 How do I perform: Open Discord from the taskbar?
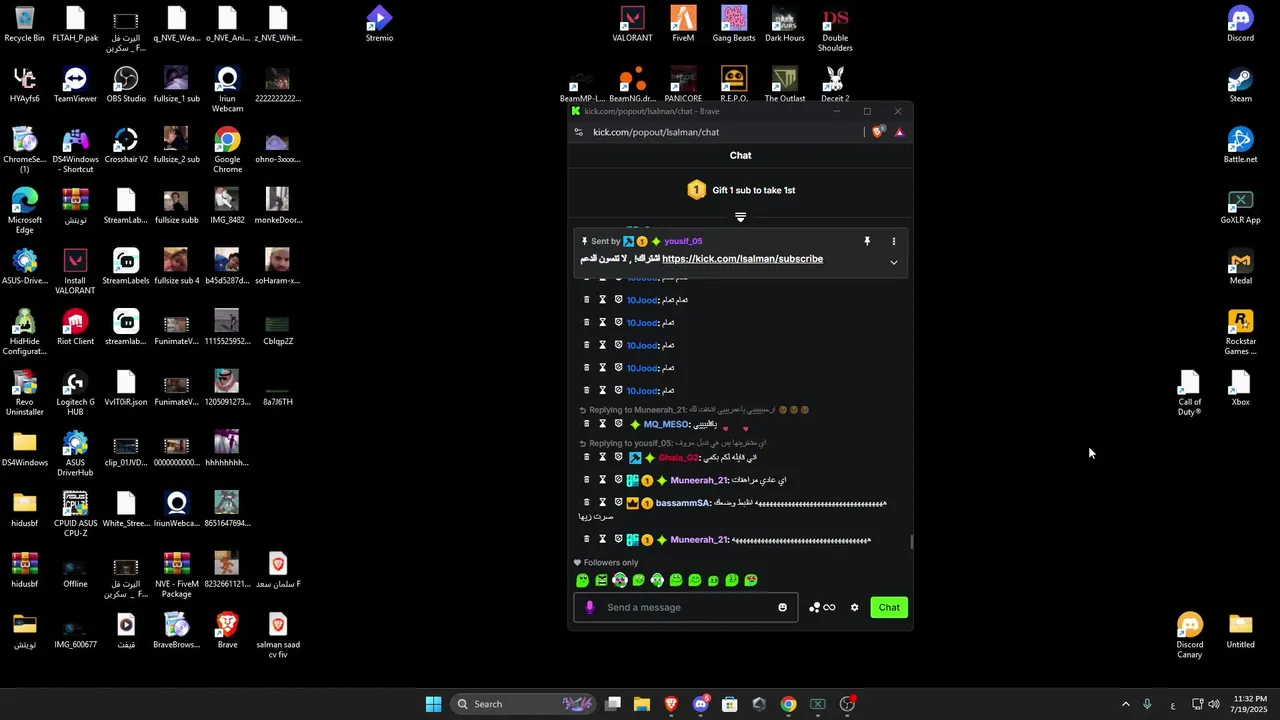[700, 704]
